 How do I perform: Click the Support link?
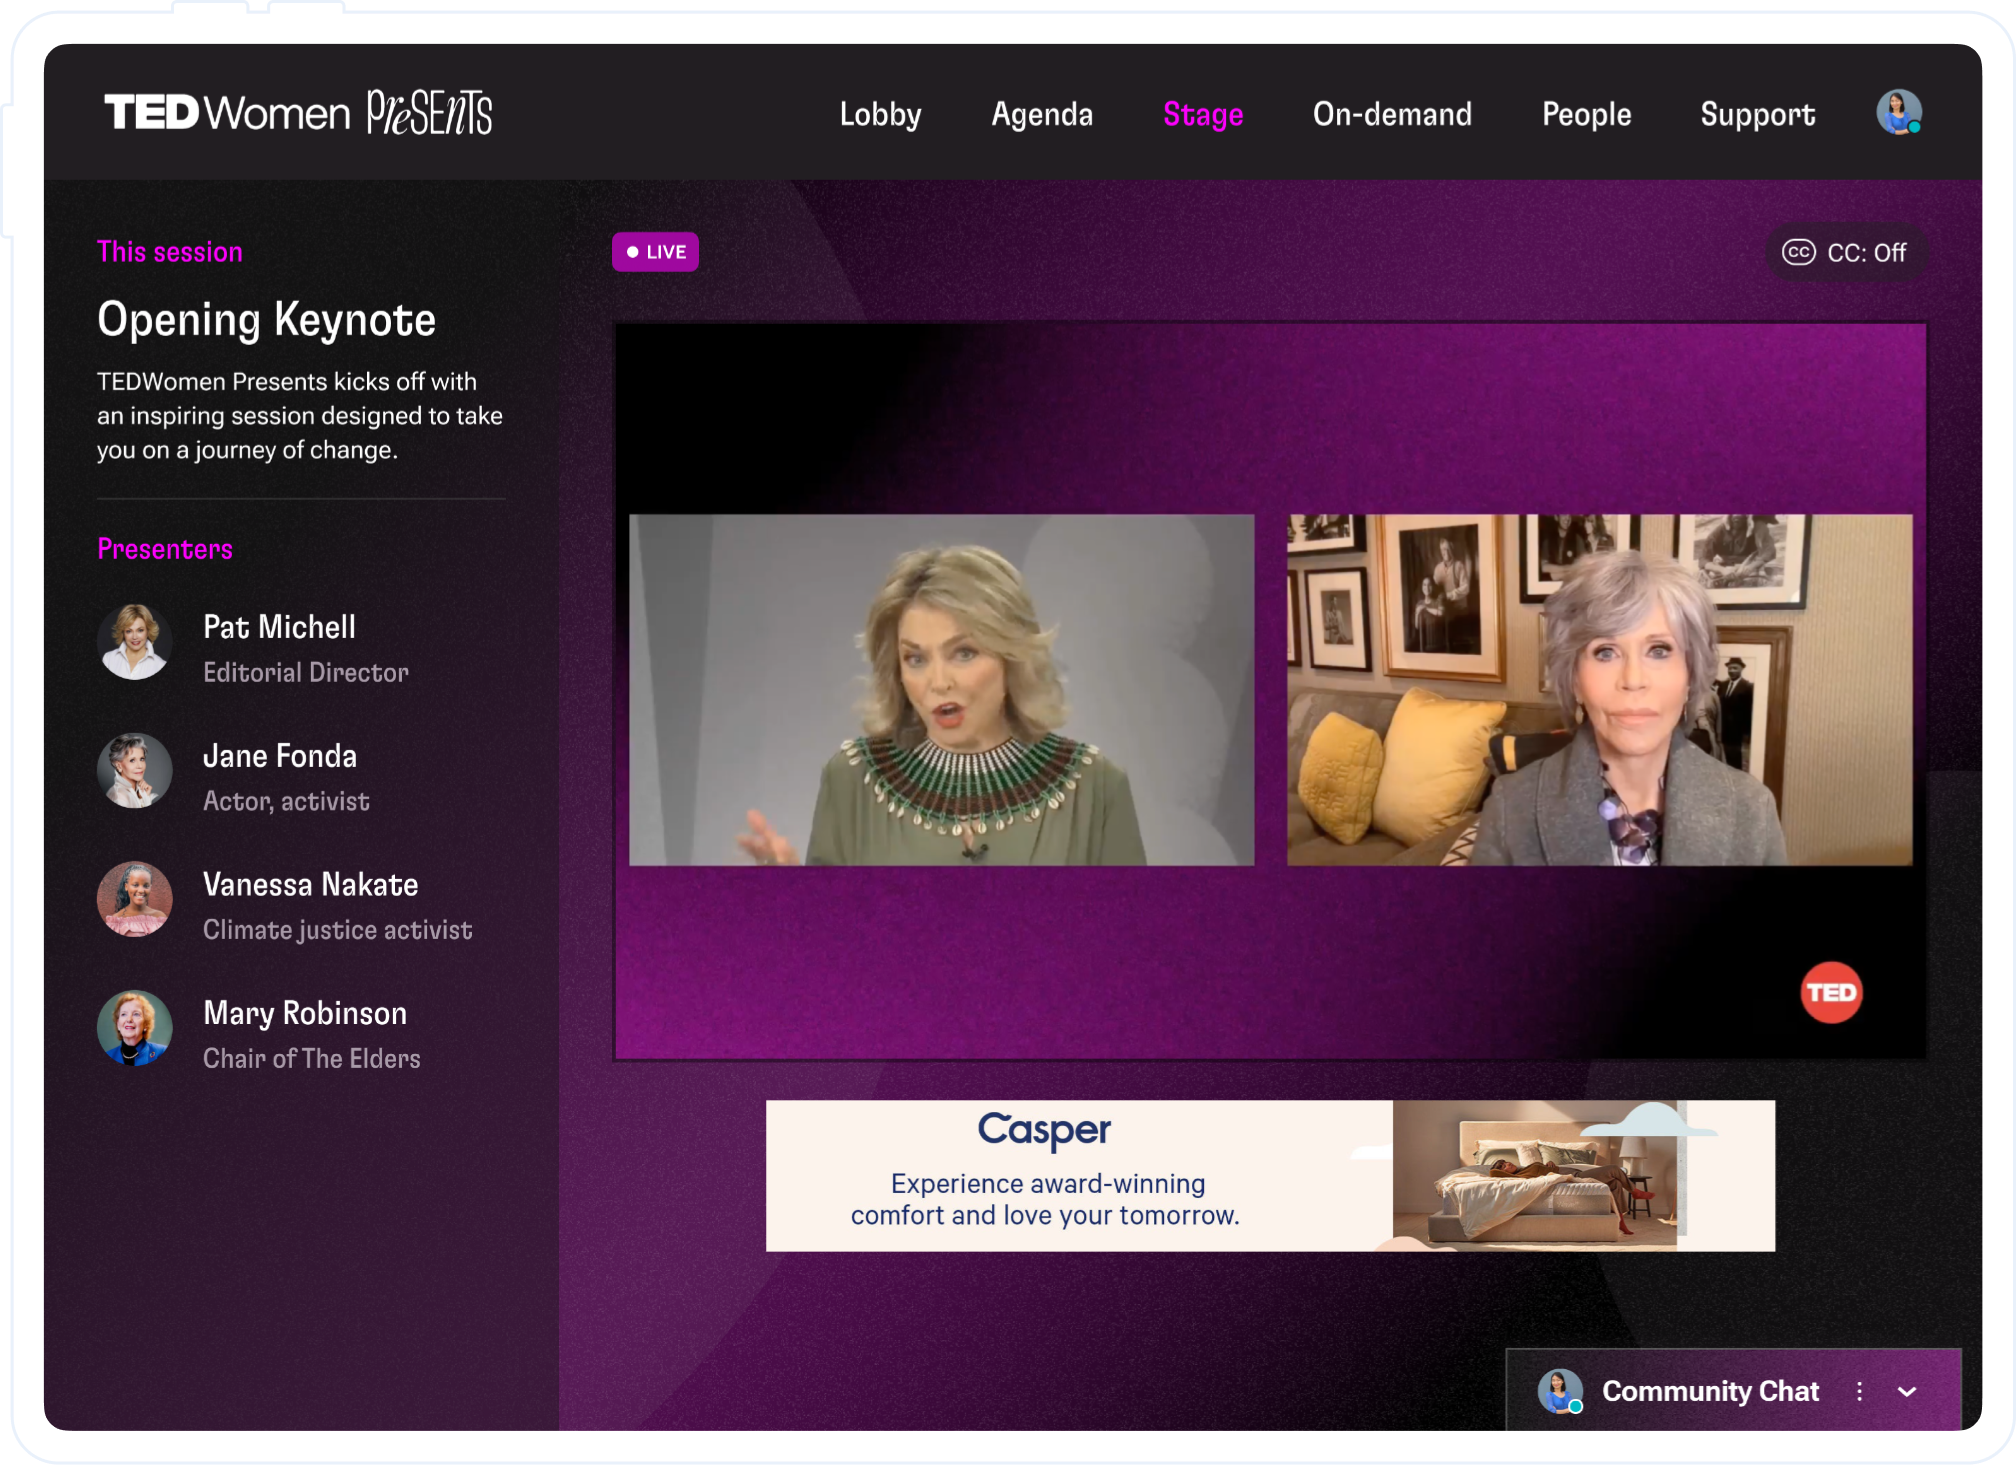click(x=1757, y=114)
